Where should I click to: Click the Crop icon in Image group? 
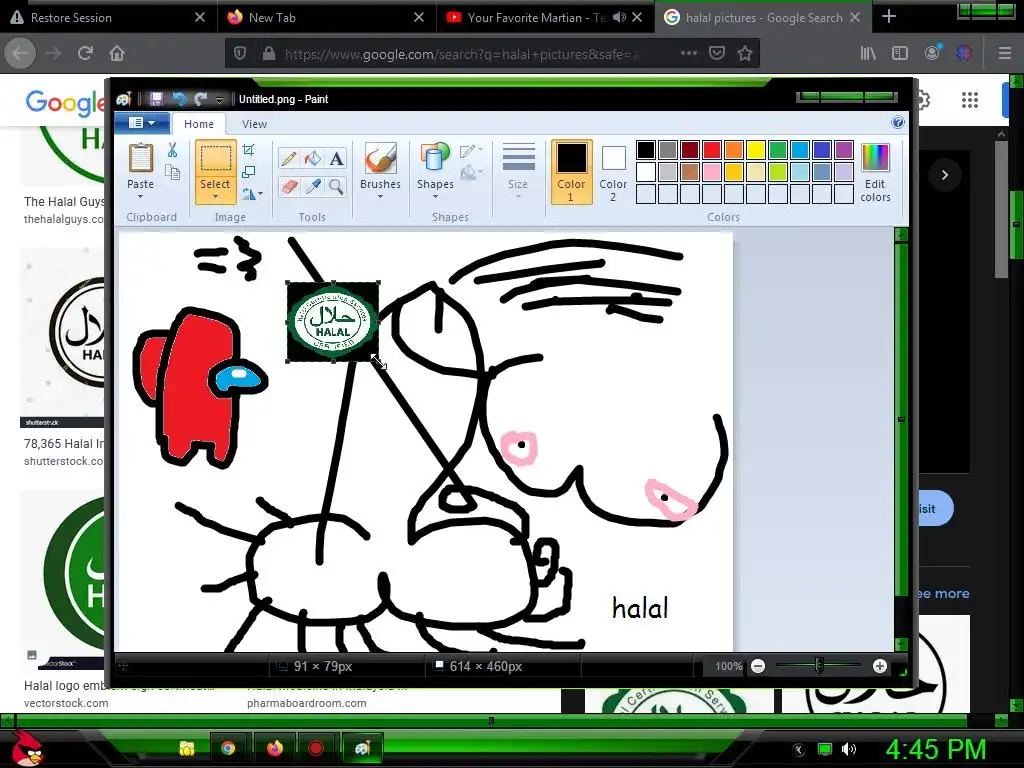248,150
